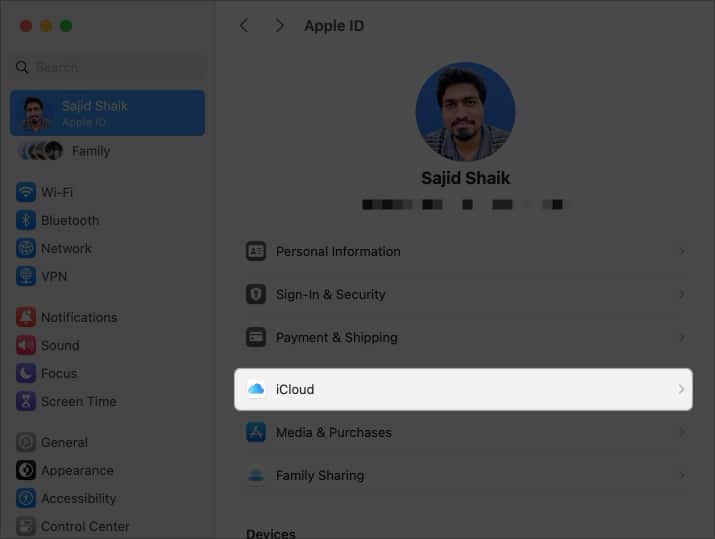
Task: Click the red close window button
Action: 26,26
